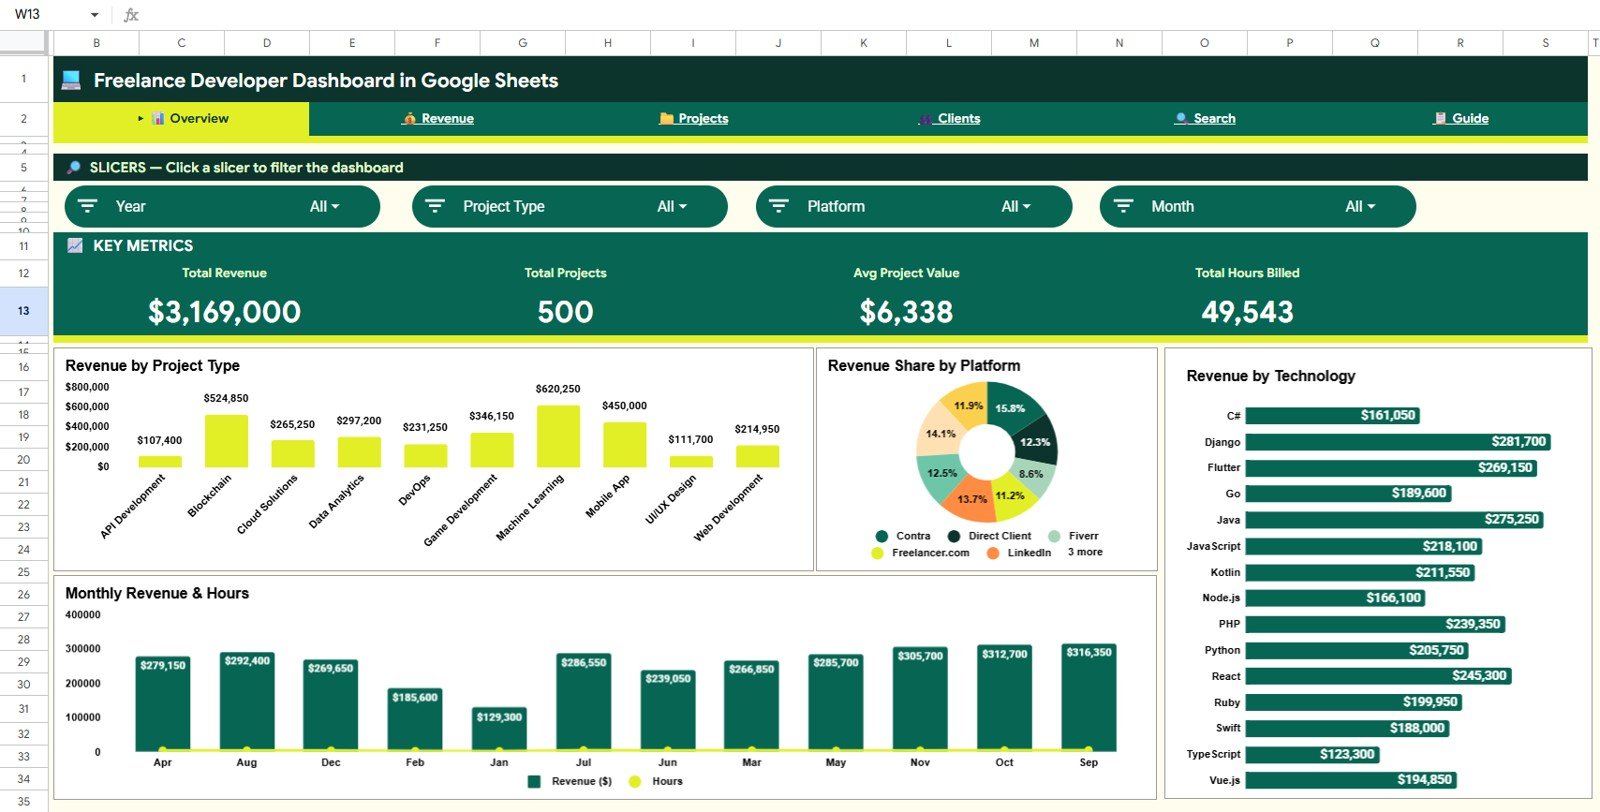Click the Fiverr legend color dot
The width and height of the screenshot is (1600, 812).
click(x=1054, y=537)
